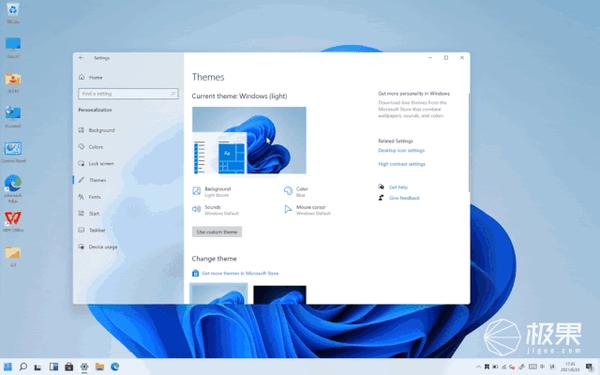
Task: Open the clock and date in tray
Action: coord(570,367)
